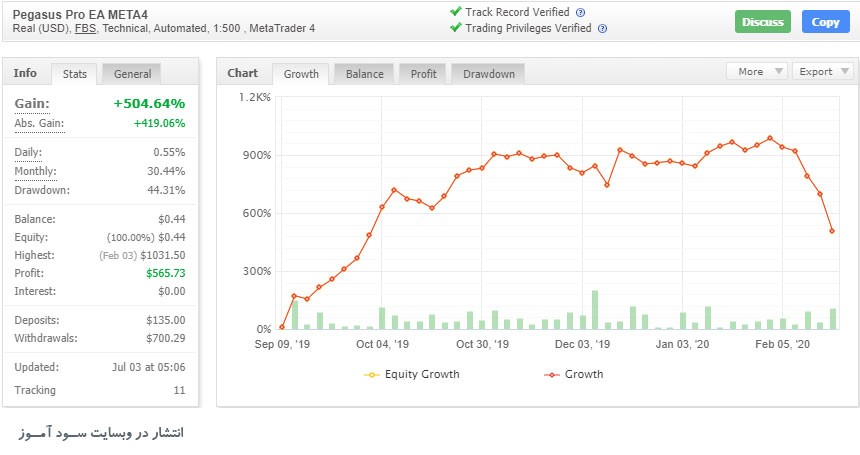Viewport: 860px width, 455px height.
Task: Click the Abs. Gain label
Action: coord(39,123)
